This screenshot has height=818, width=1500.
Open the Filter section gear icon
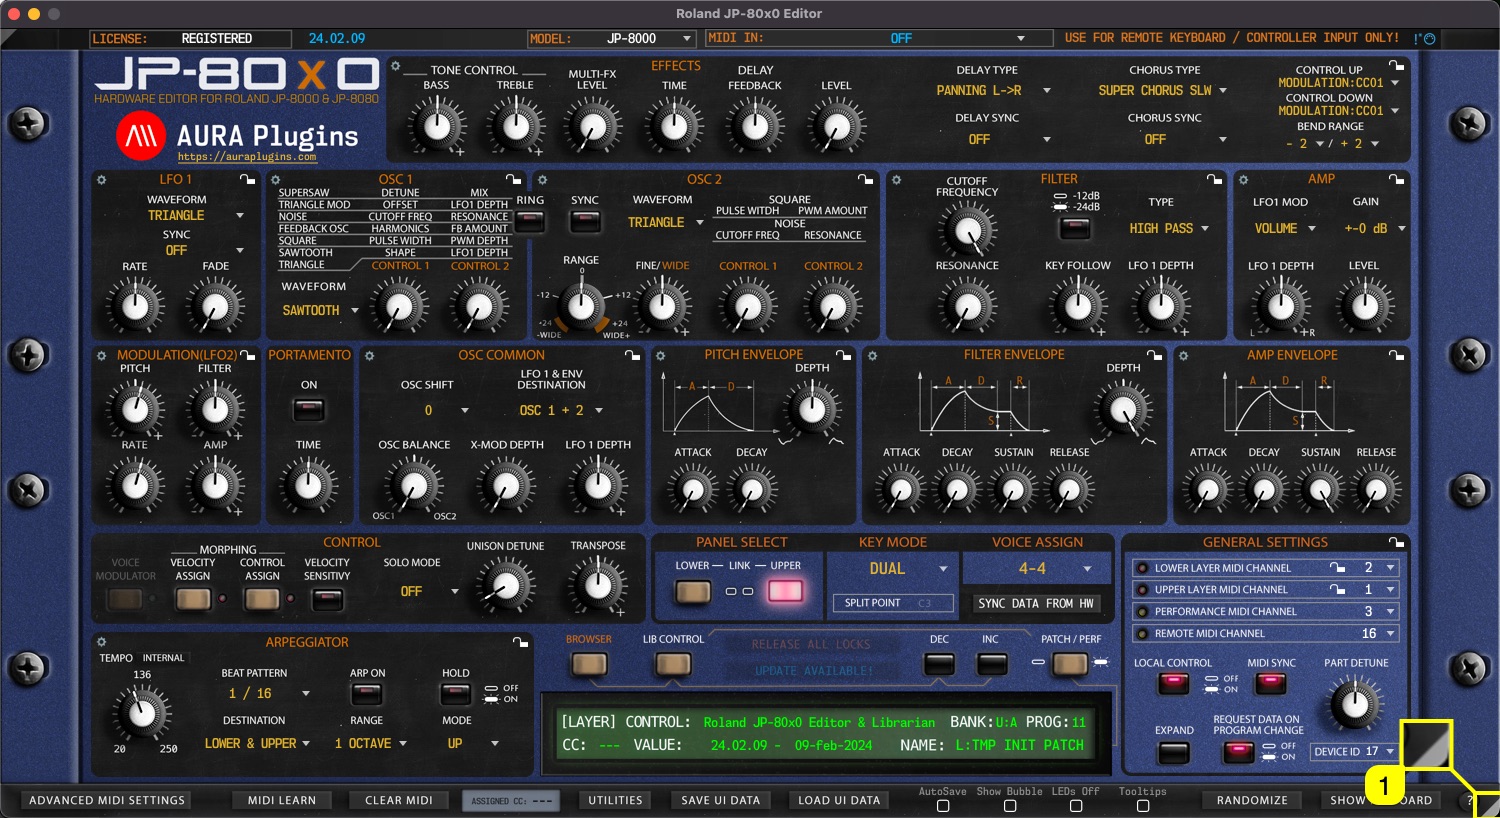pyautogui.click(x=897, y=180)
